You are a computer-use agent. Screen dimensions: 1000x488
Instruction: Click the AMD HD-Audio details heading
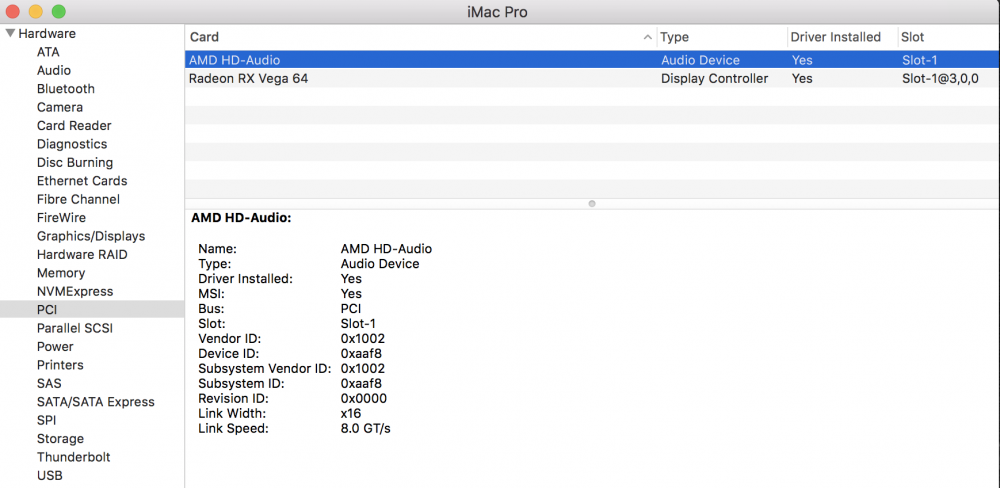(241, 218)
